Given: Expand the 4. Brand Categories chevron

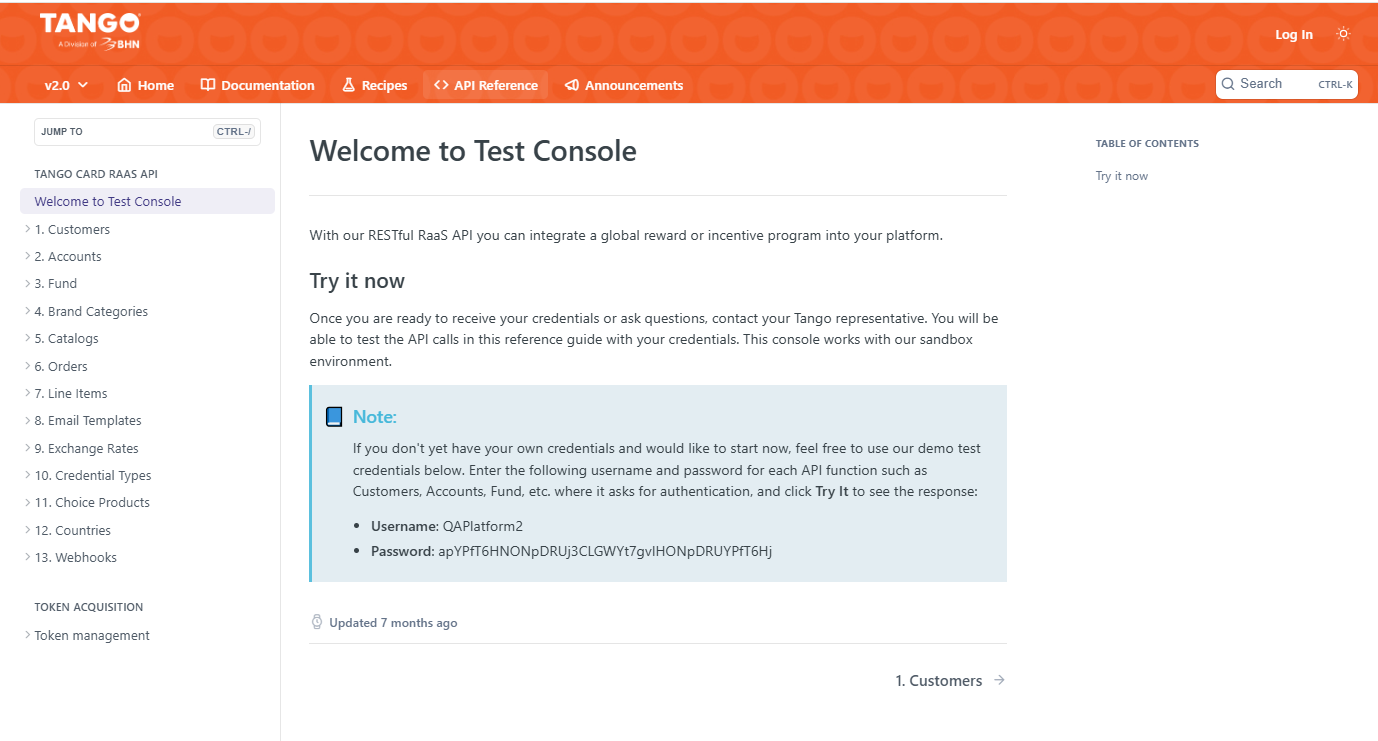Looking at the screenshot, I should 27,311.
